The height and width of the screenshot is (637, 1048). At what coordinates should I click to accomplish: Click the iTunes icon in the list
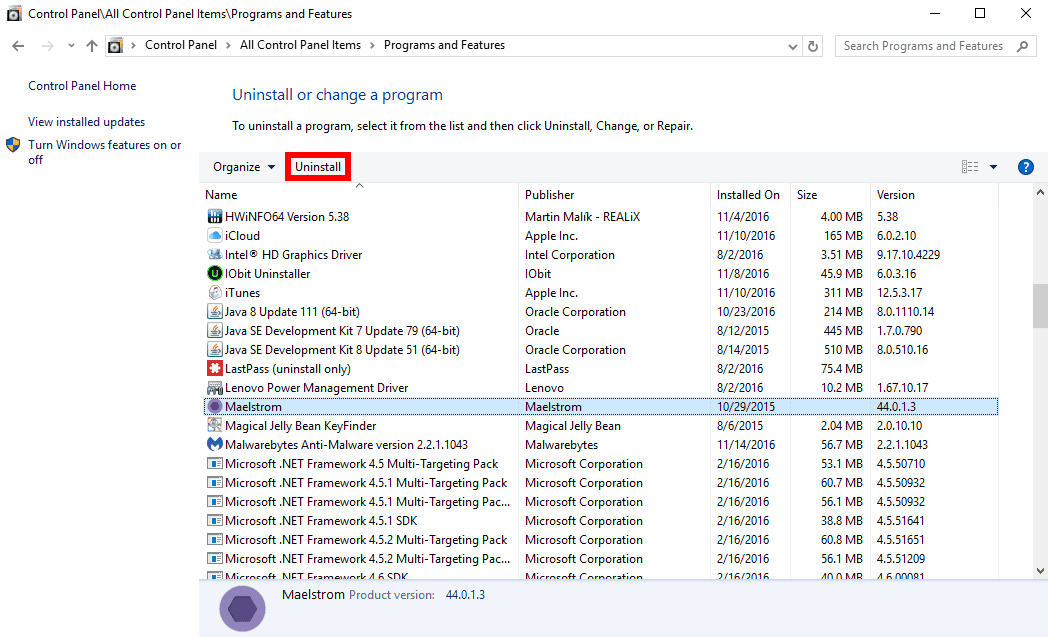pos(215,293)
